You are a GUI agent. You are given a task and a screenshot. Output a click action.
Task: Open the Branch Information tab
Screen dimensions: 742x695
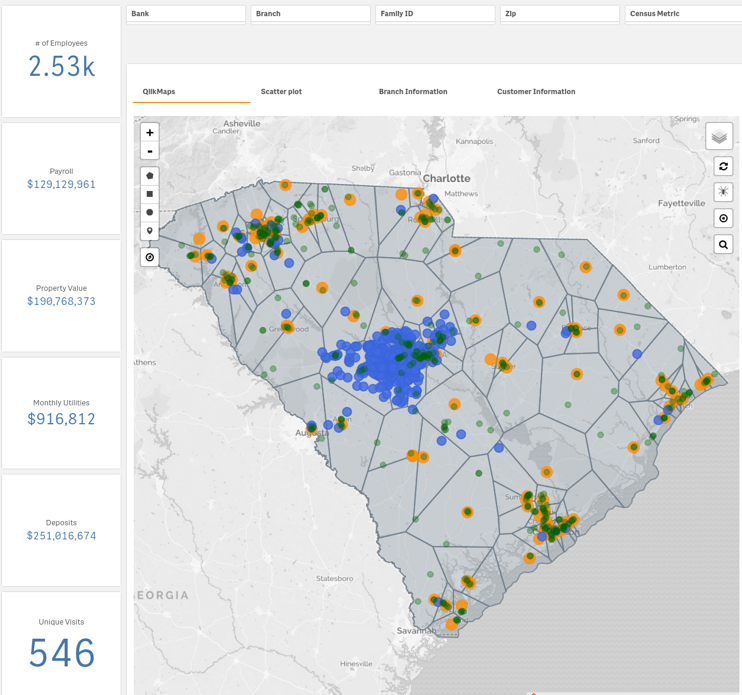pos(413,91)
